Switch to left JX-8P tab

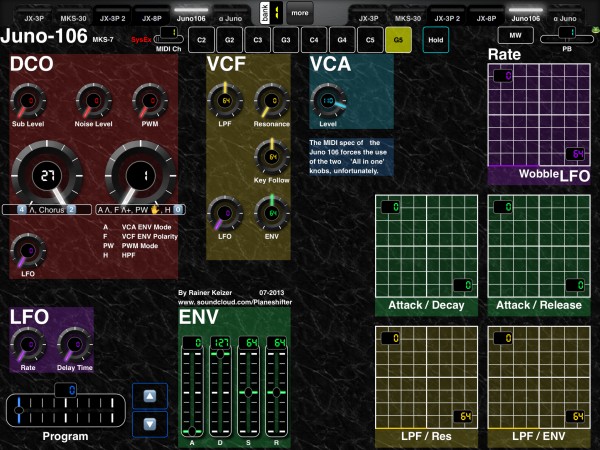(x=152, y=16)
